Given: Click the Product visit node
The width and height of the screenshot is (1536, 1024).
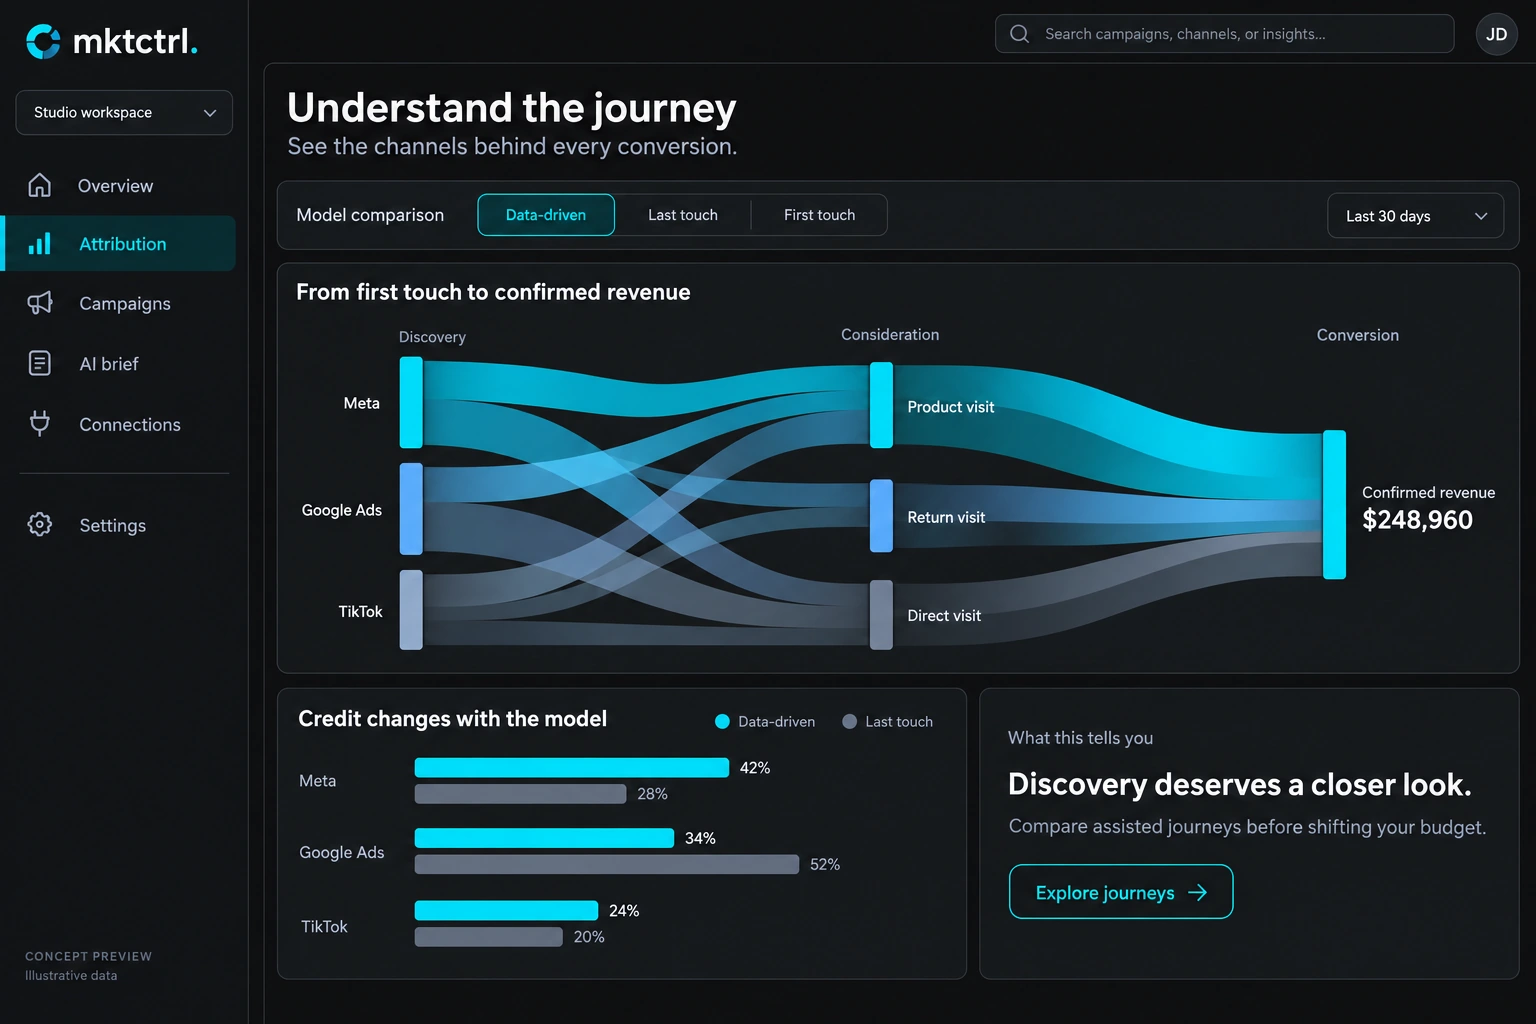Looking at the screenshot, I should tap(881, 405).
